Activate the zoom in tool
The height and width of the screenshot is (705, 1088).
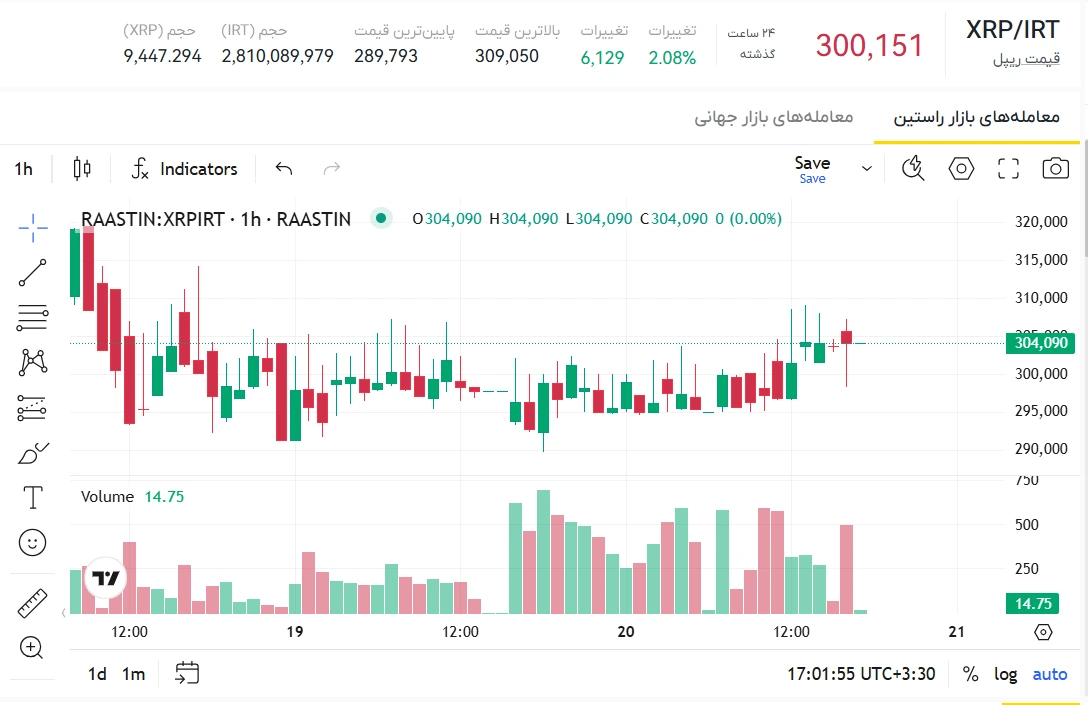coord(33,647)
